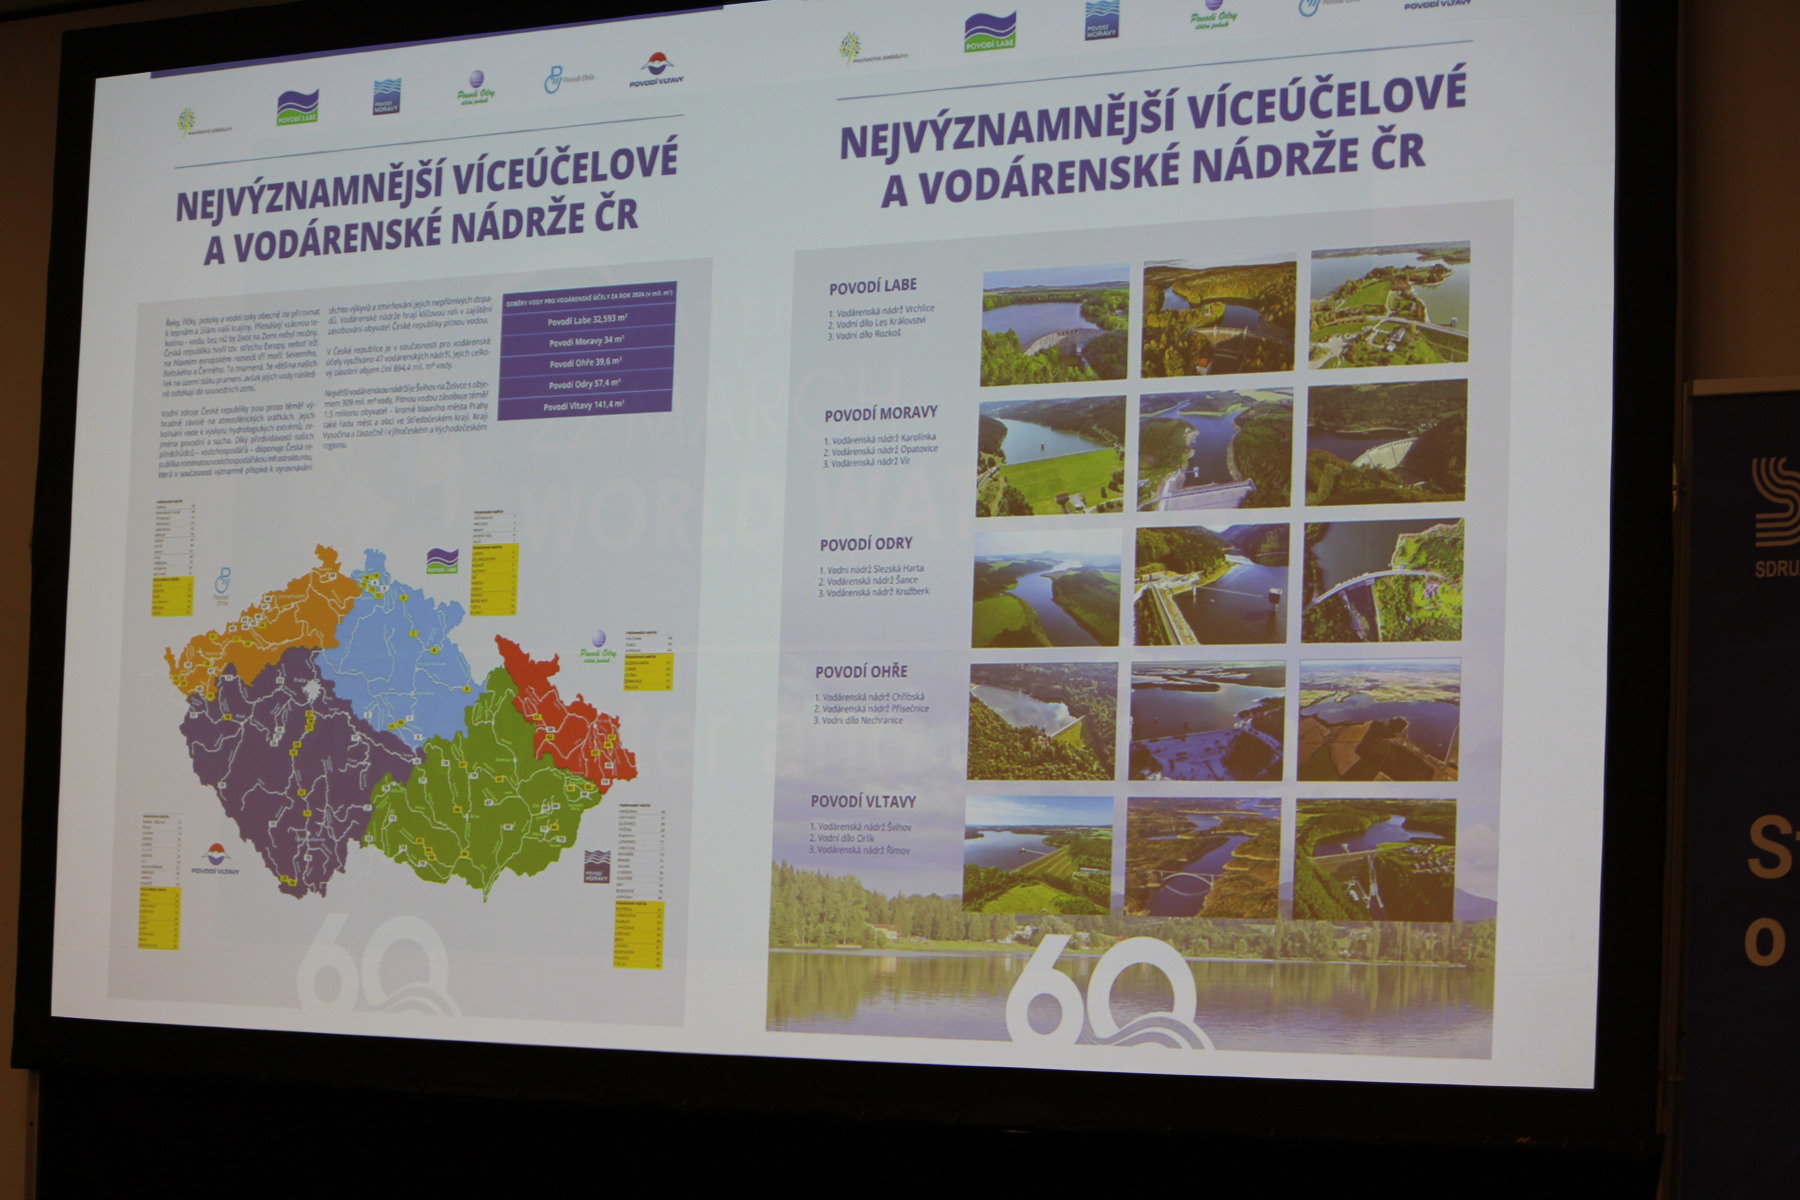Open middle photo in the Povodí Vltavy row
Viewport: 1800px width, 1200px height.
pyautogui.click(x=1203, y=857)
